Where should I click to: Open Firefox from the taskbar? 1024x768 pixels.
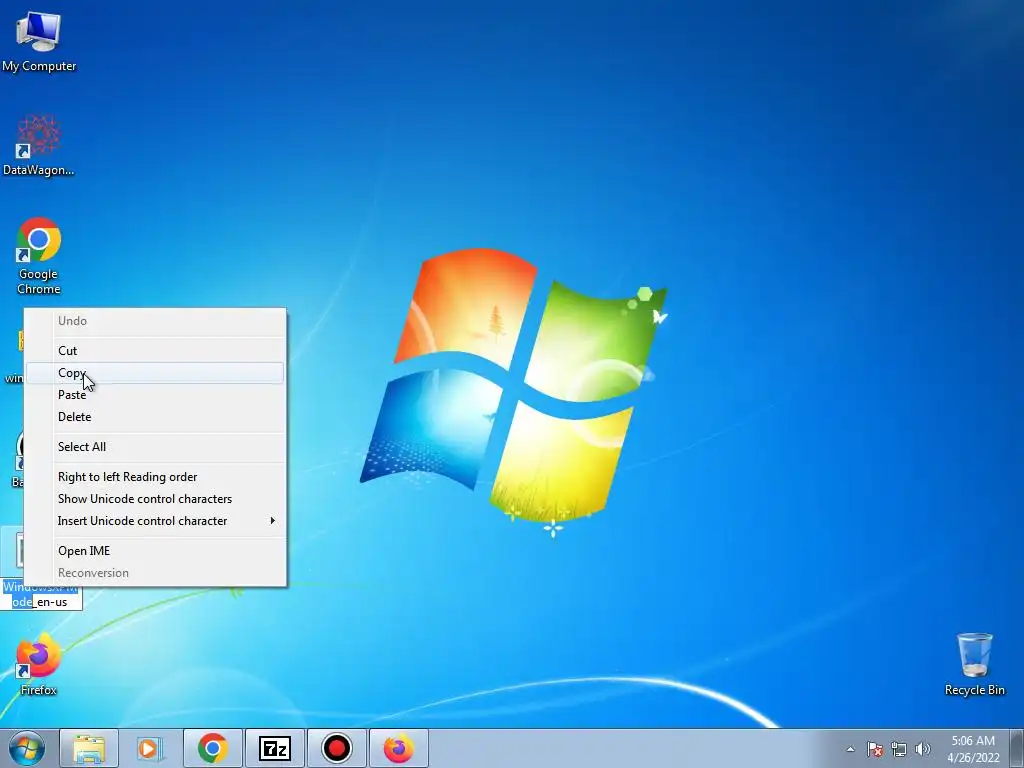tap(398, 748)
